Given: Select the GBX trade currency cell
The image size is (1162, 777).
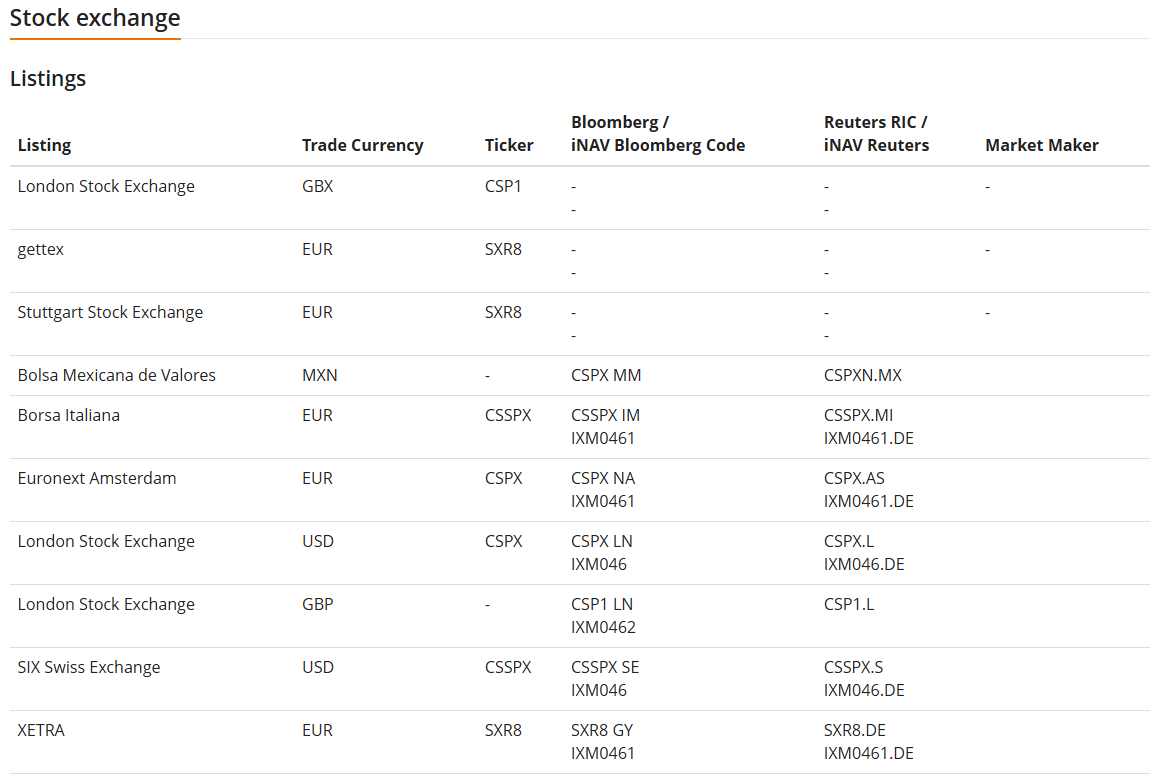Looking at the screenshot, I should pos(318,186).
